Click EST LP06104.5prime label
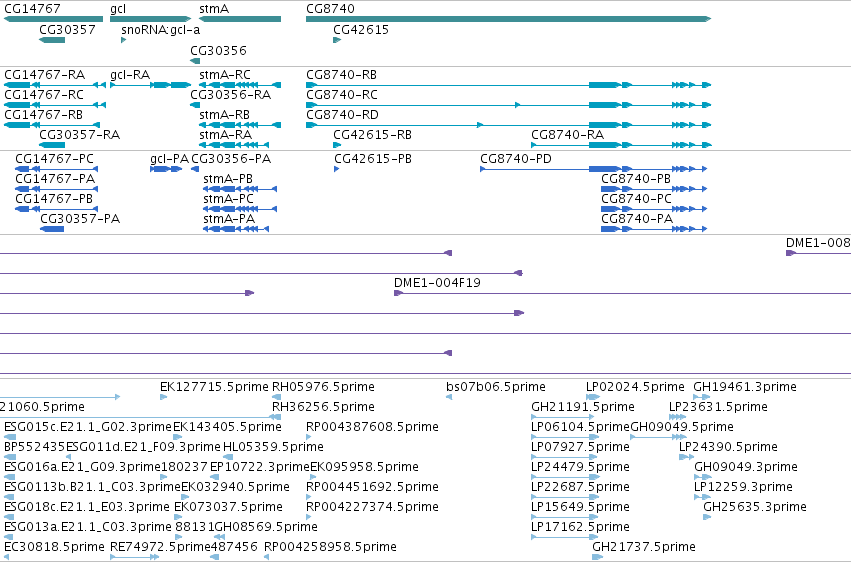The width and height of the screenshot is (851, 562). click(581, 427)
